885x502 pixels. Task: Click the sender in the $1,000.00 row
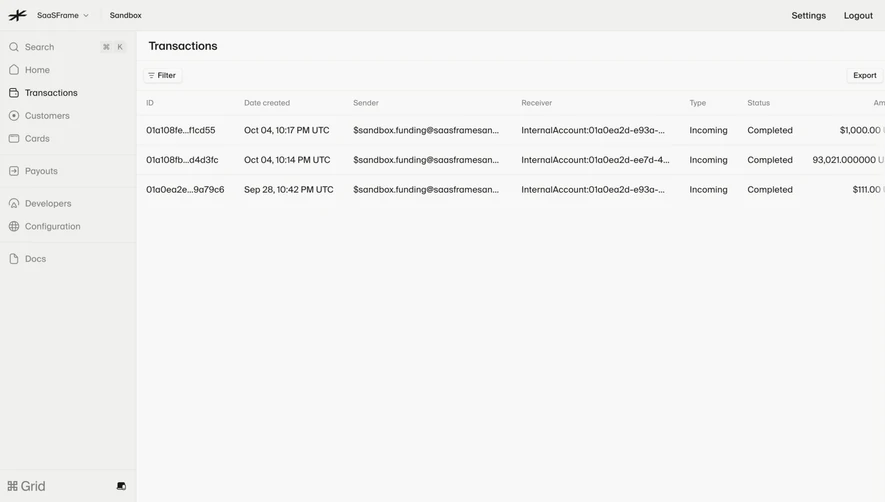(426, 130)
